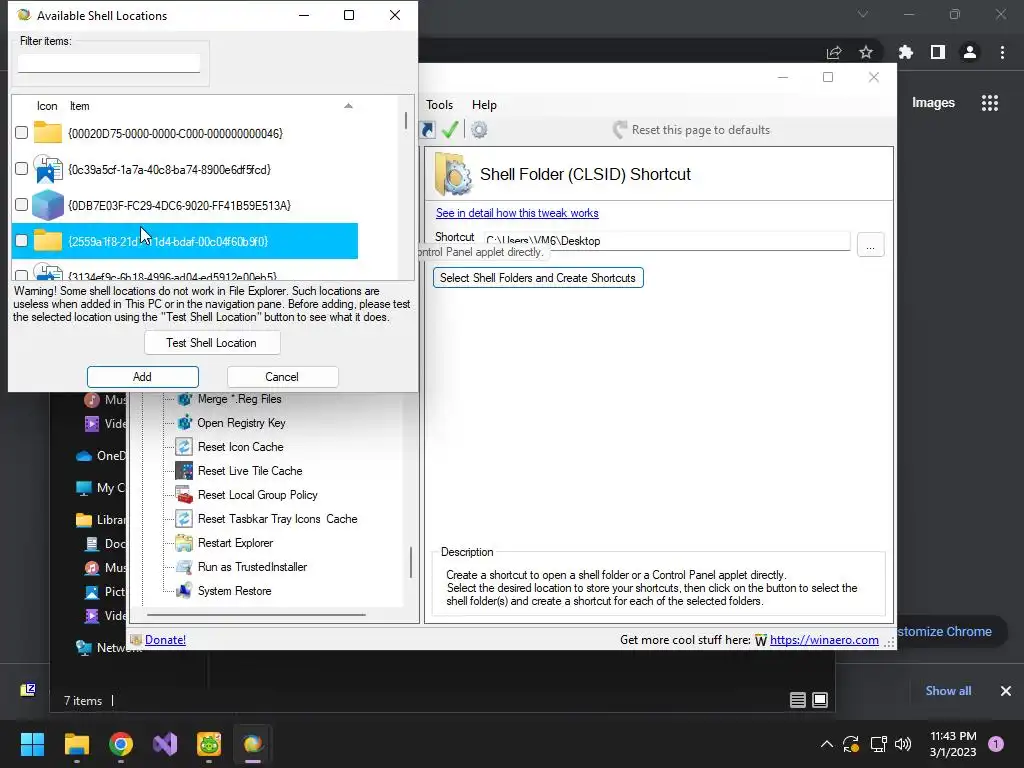The height and width of the screenshot is (768, 1024).
Task: Check the {0c39a5cf-1a7a-40c8-ba74-8900e6df5fcd} checkbox
Action: 22,168
